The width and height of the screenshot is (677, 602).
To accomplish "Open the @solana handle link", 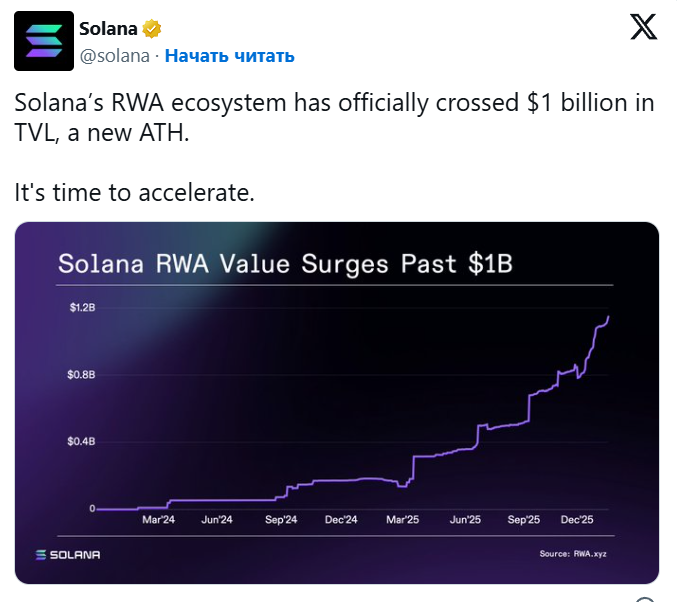I will pyautogui.click(x=114, y=56).
